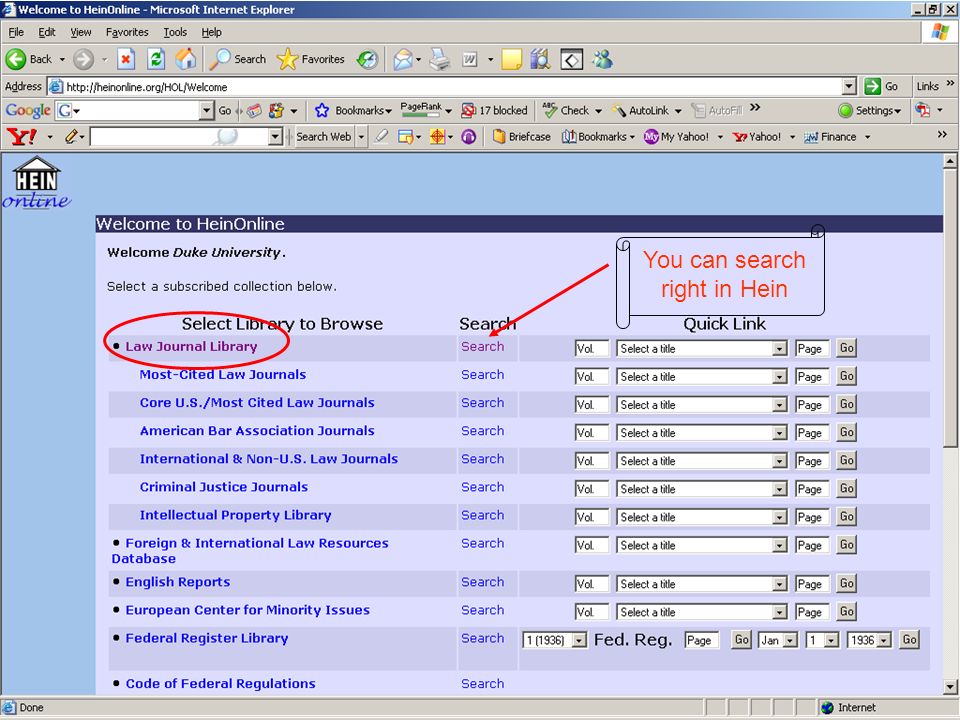Open Google Bookmarks star button

click(353, 110)
